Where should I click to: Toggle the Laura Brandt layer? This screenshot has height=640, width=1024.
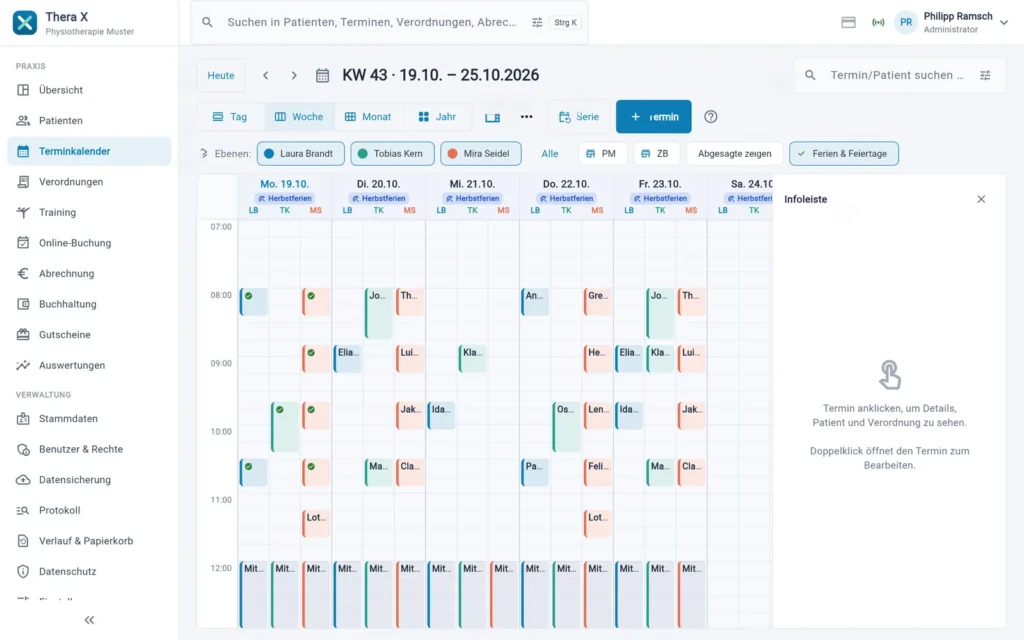(300, 153)
